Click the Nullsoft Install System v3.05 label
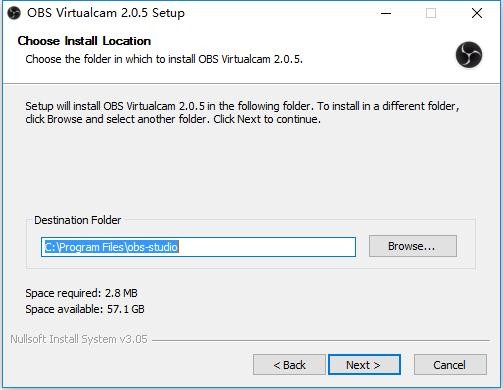Viewport: 503px width, 390px height. 79,339
